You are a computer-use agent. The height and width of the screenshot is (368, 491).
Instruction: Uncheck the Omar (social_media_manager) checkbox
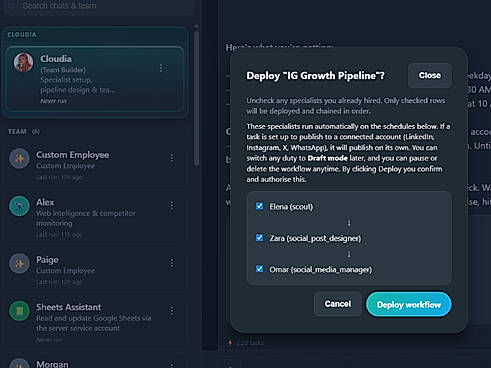[259, 269]
